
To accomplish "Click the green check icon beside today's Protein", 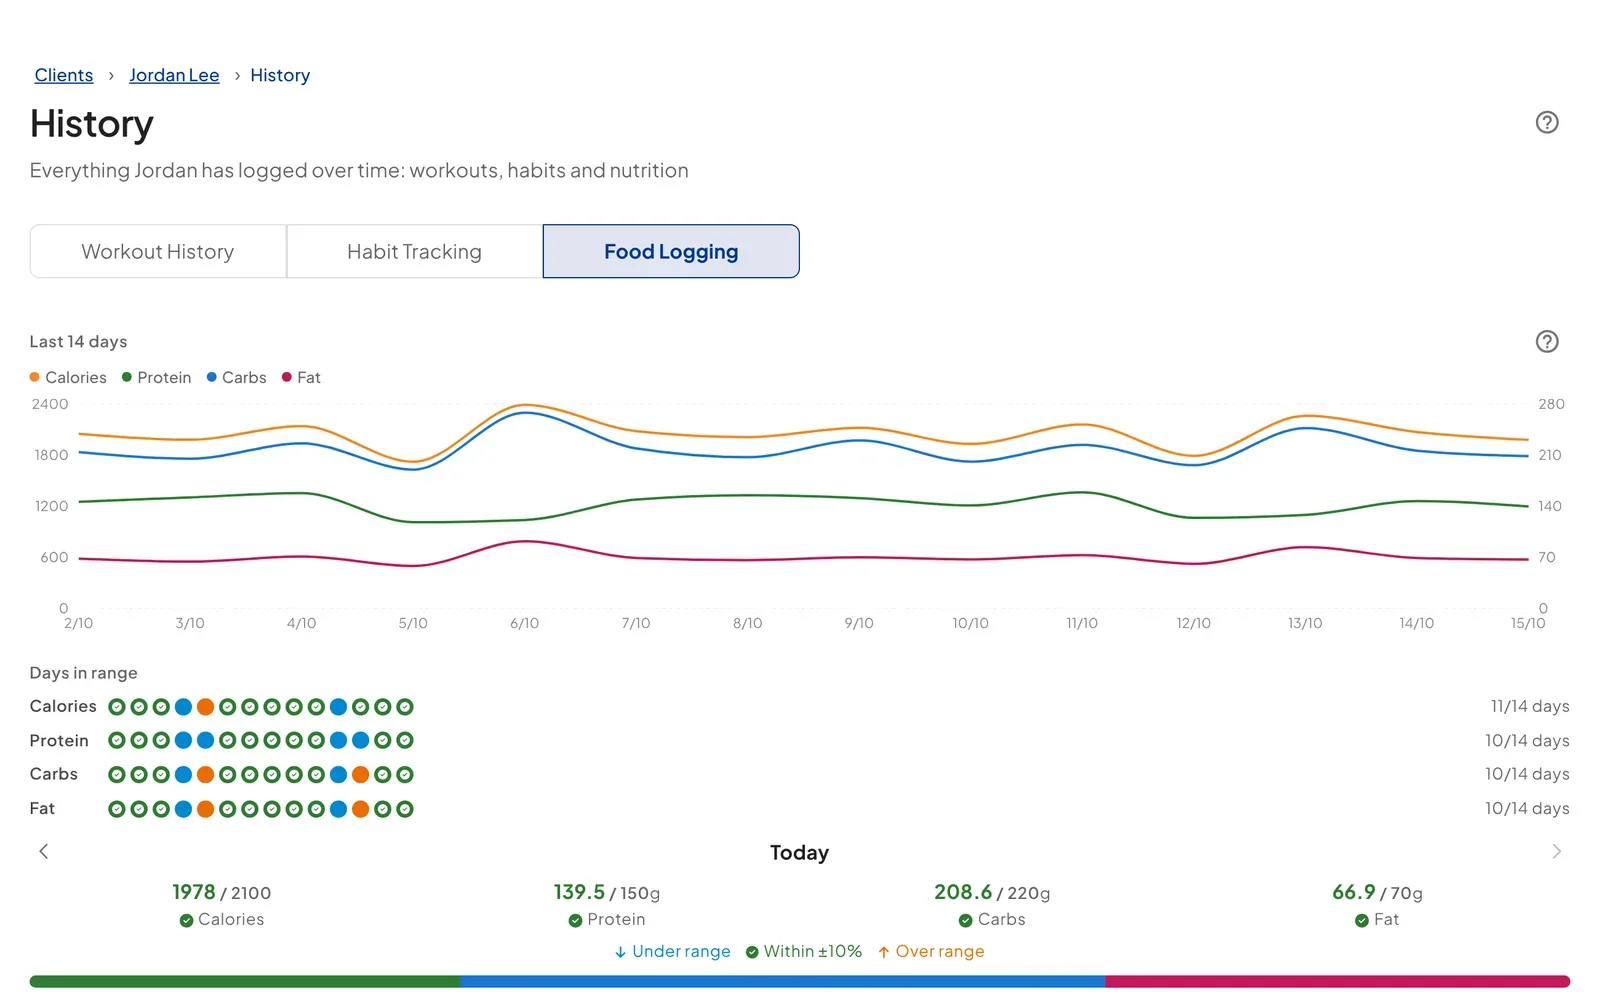I will point(575,921).
